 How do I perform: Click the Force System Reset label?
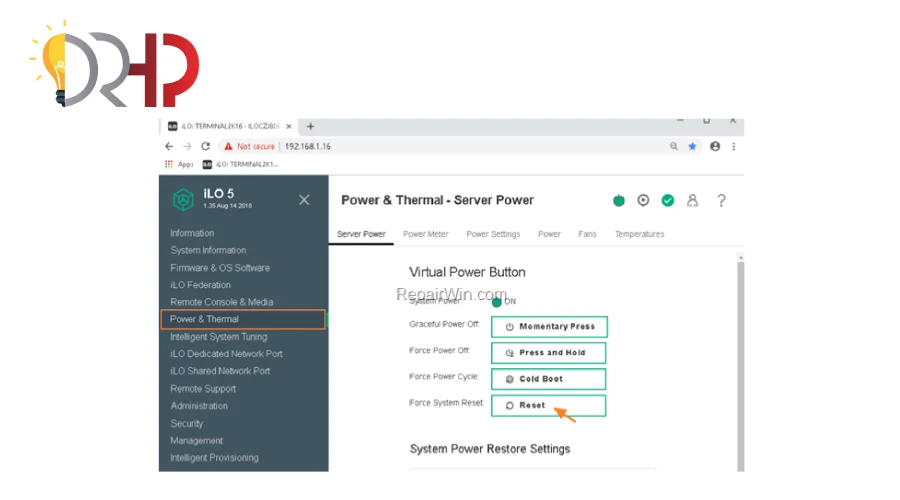pos(446,403)
